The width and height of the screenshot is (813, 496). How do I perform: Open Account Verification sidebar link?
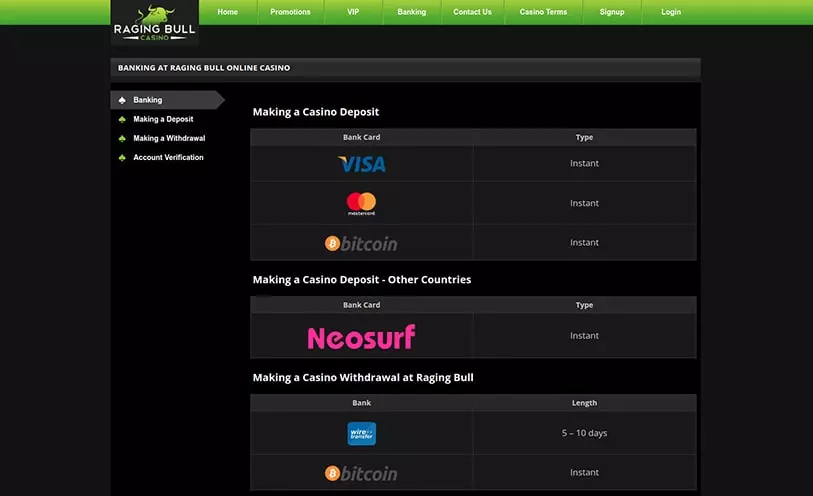pos(169,158)
